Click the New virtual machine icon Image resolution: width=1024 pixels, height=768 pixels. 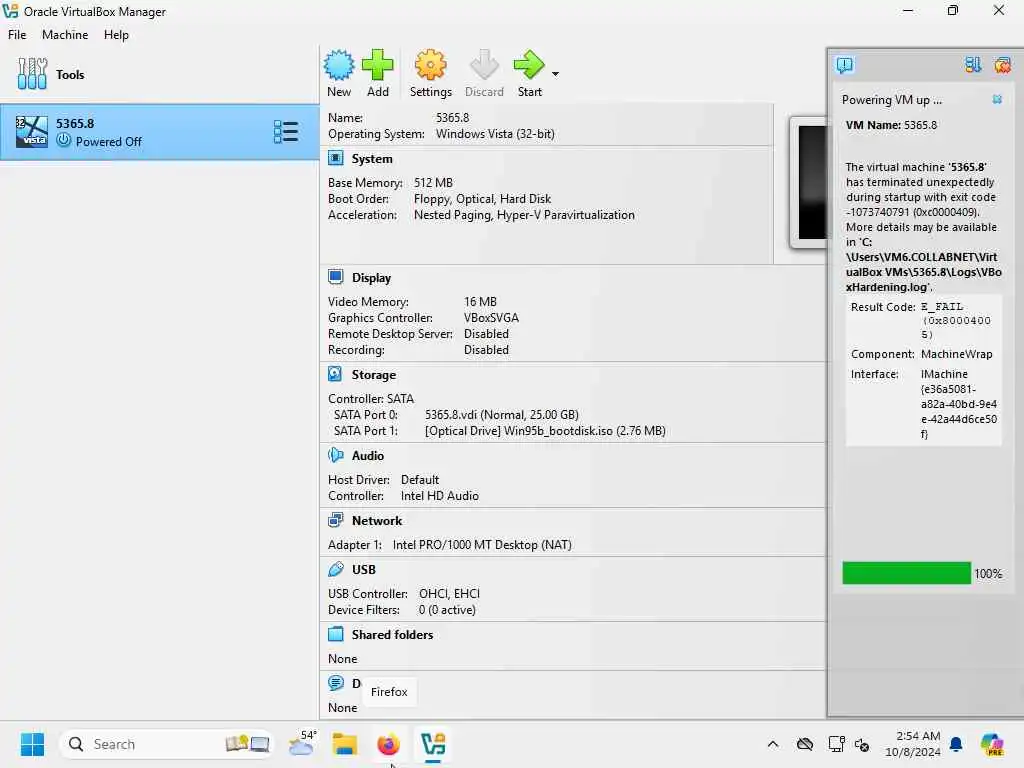point(339,65)
